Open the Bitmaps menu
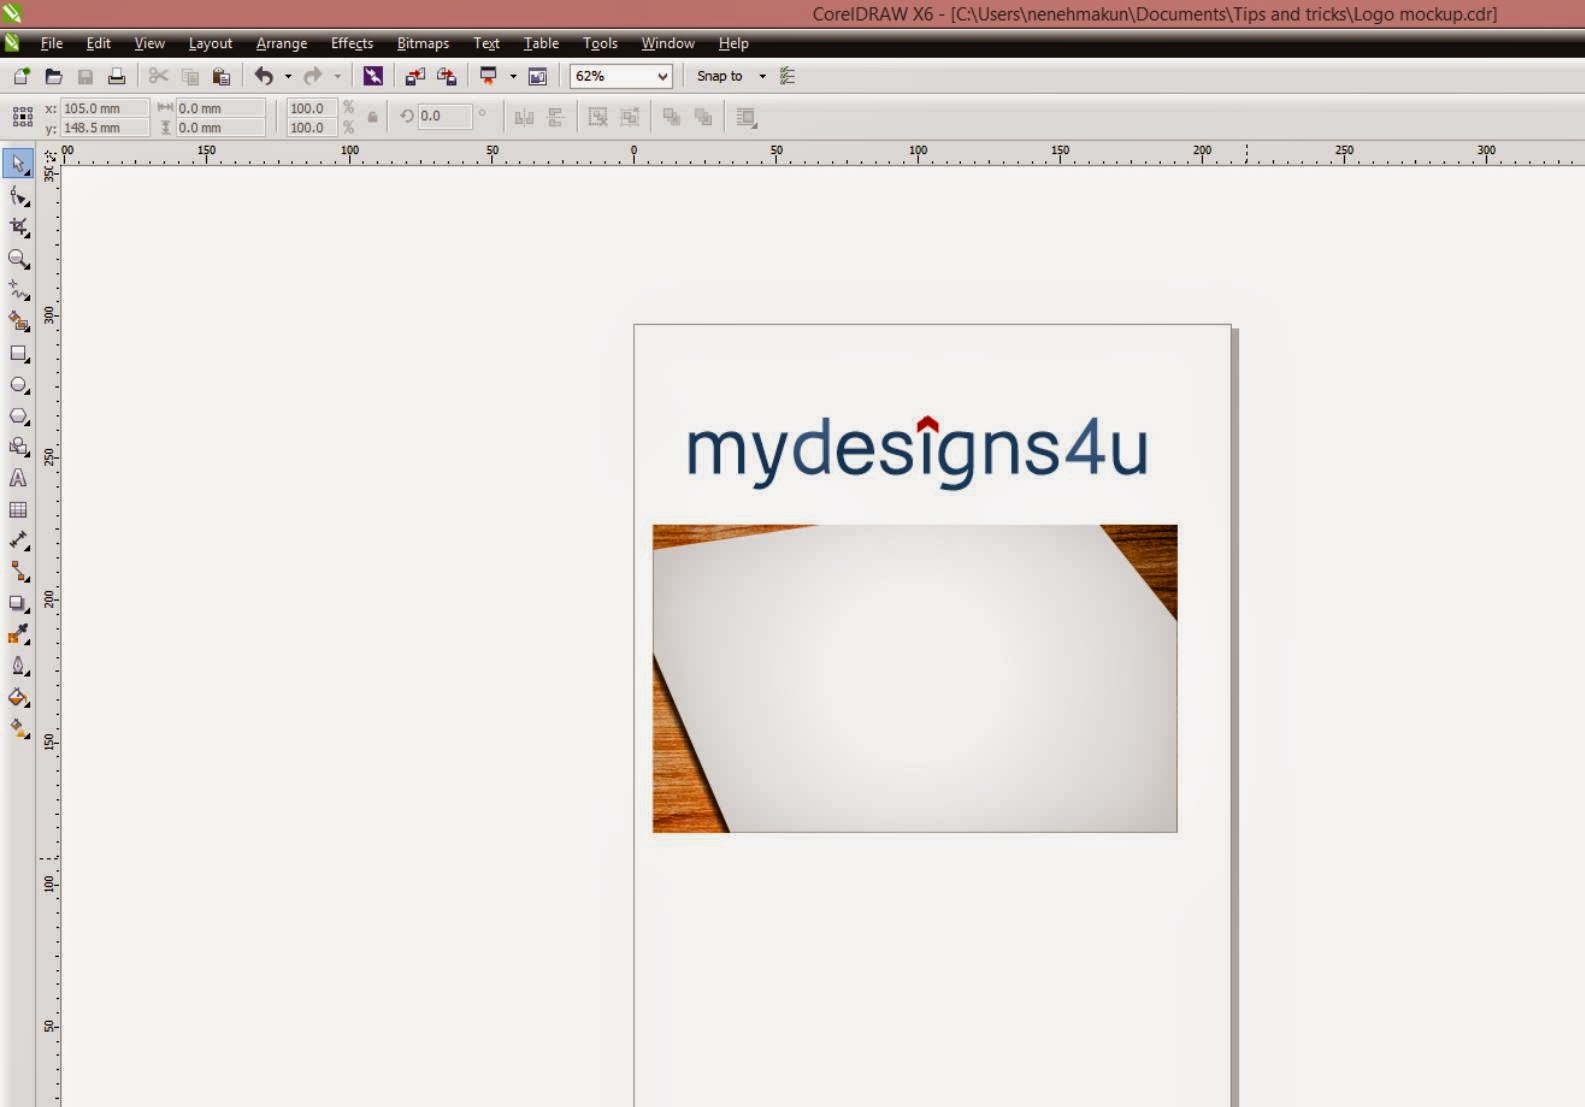Screen dimensions: 1585x1107 [x=423, y=43]
